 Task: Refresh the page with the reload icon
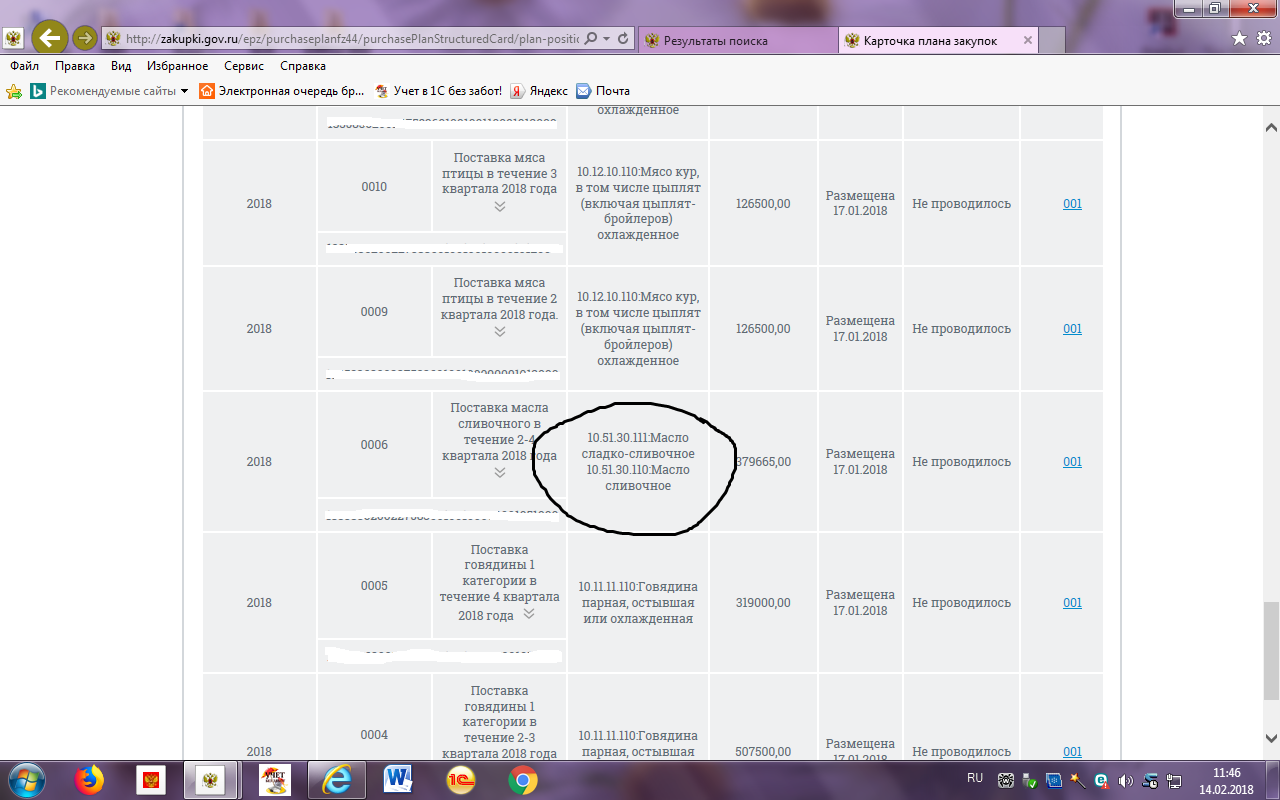(x=623, y=38)
